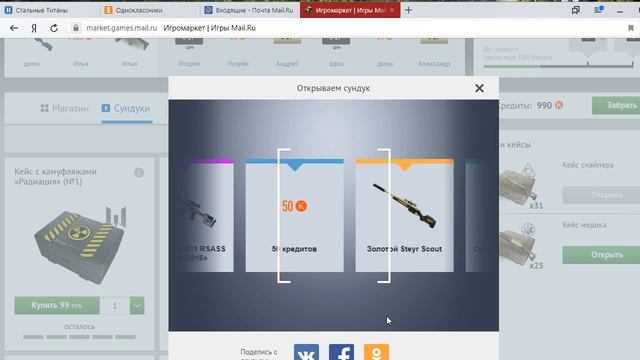Open Сундуки section tab
This screenshot has height=360, width=640.
(126, 108)
